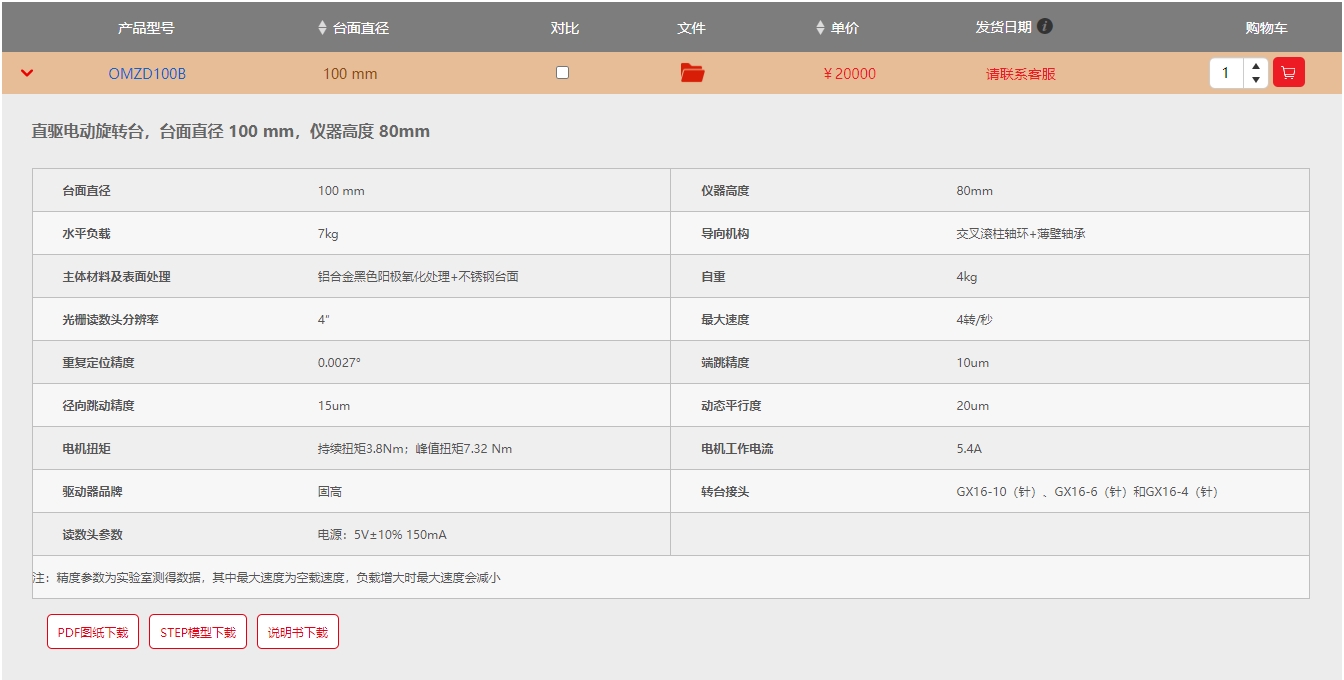Click the 对比 column header
The height and width of the screenshot is (680, 1344).
tap(565, 28)
